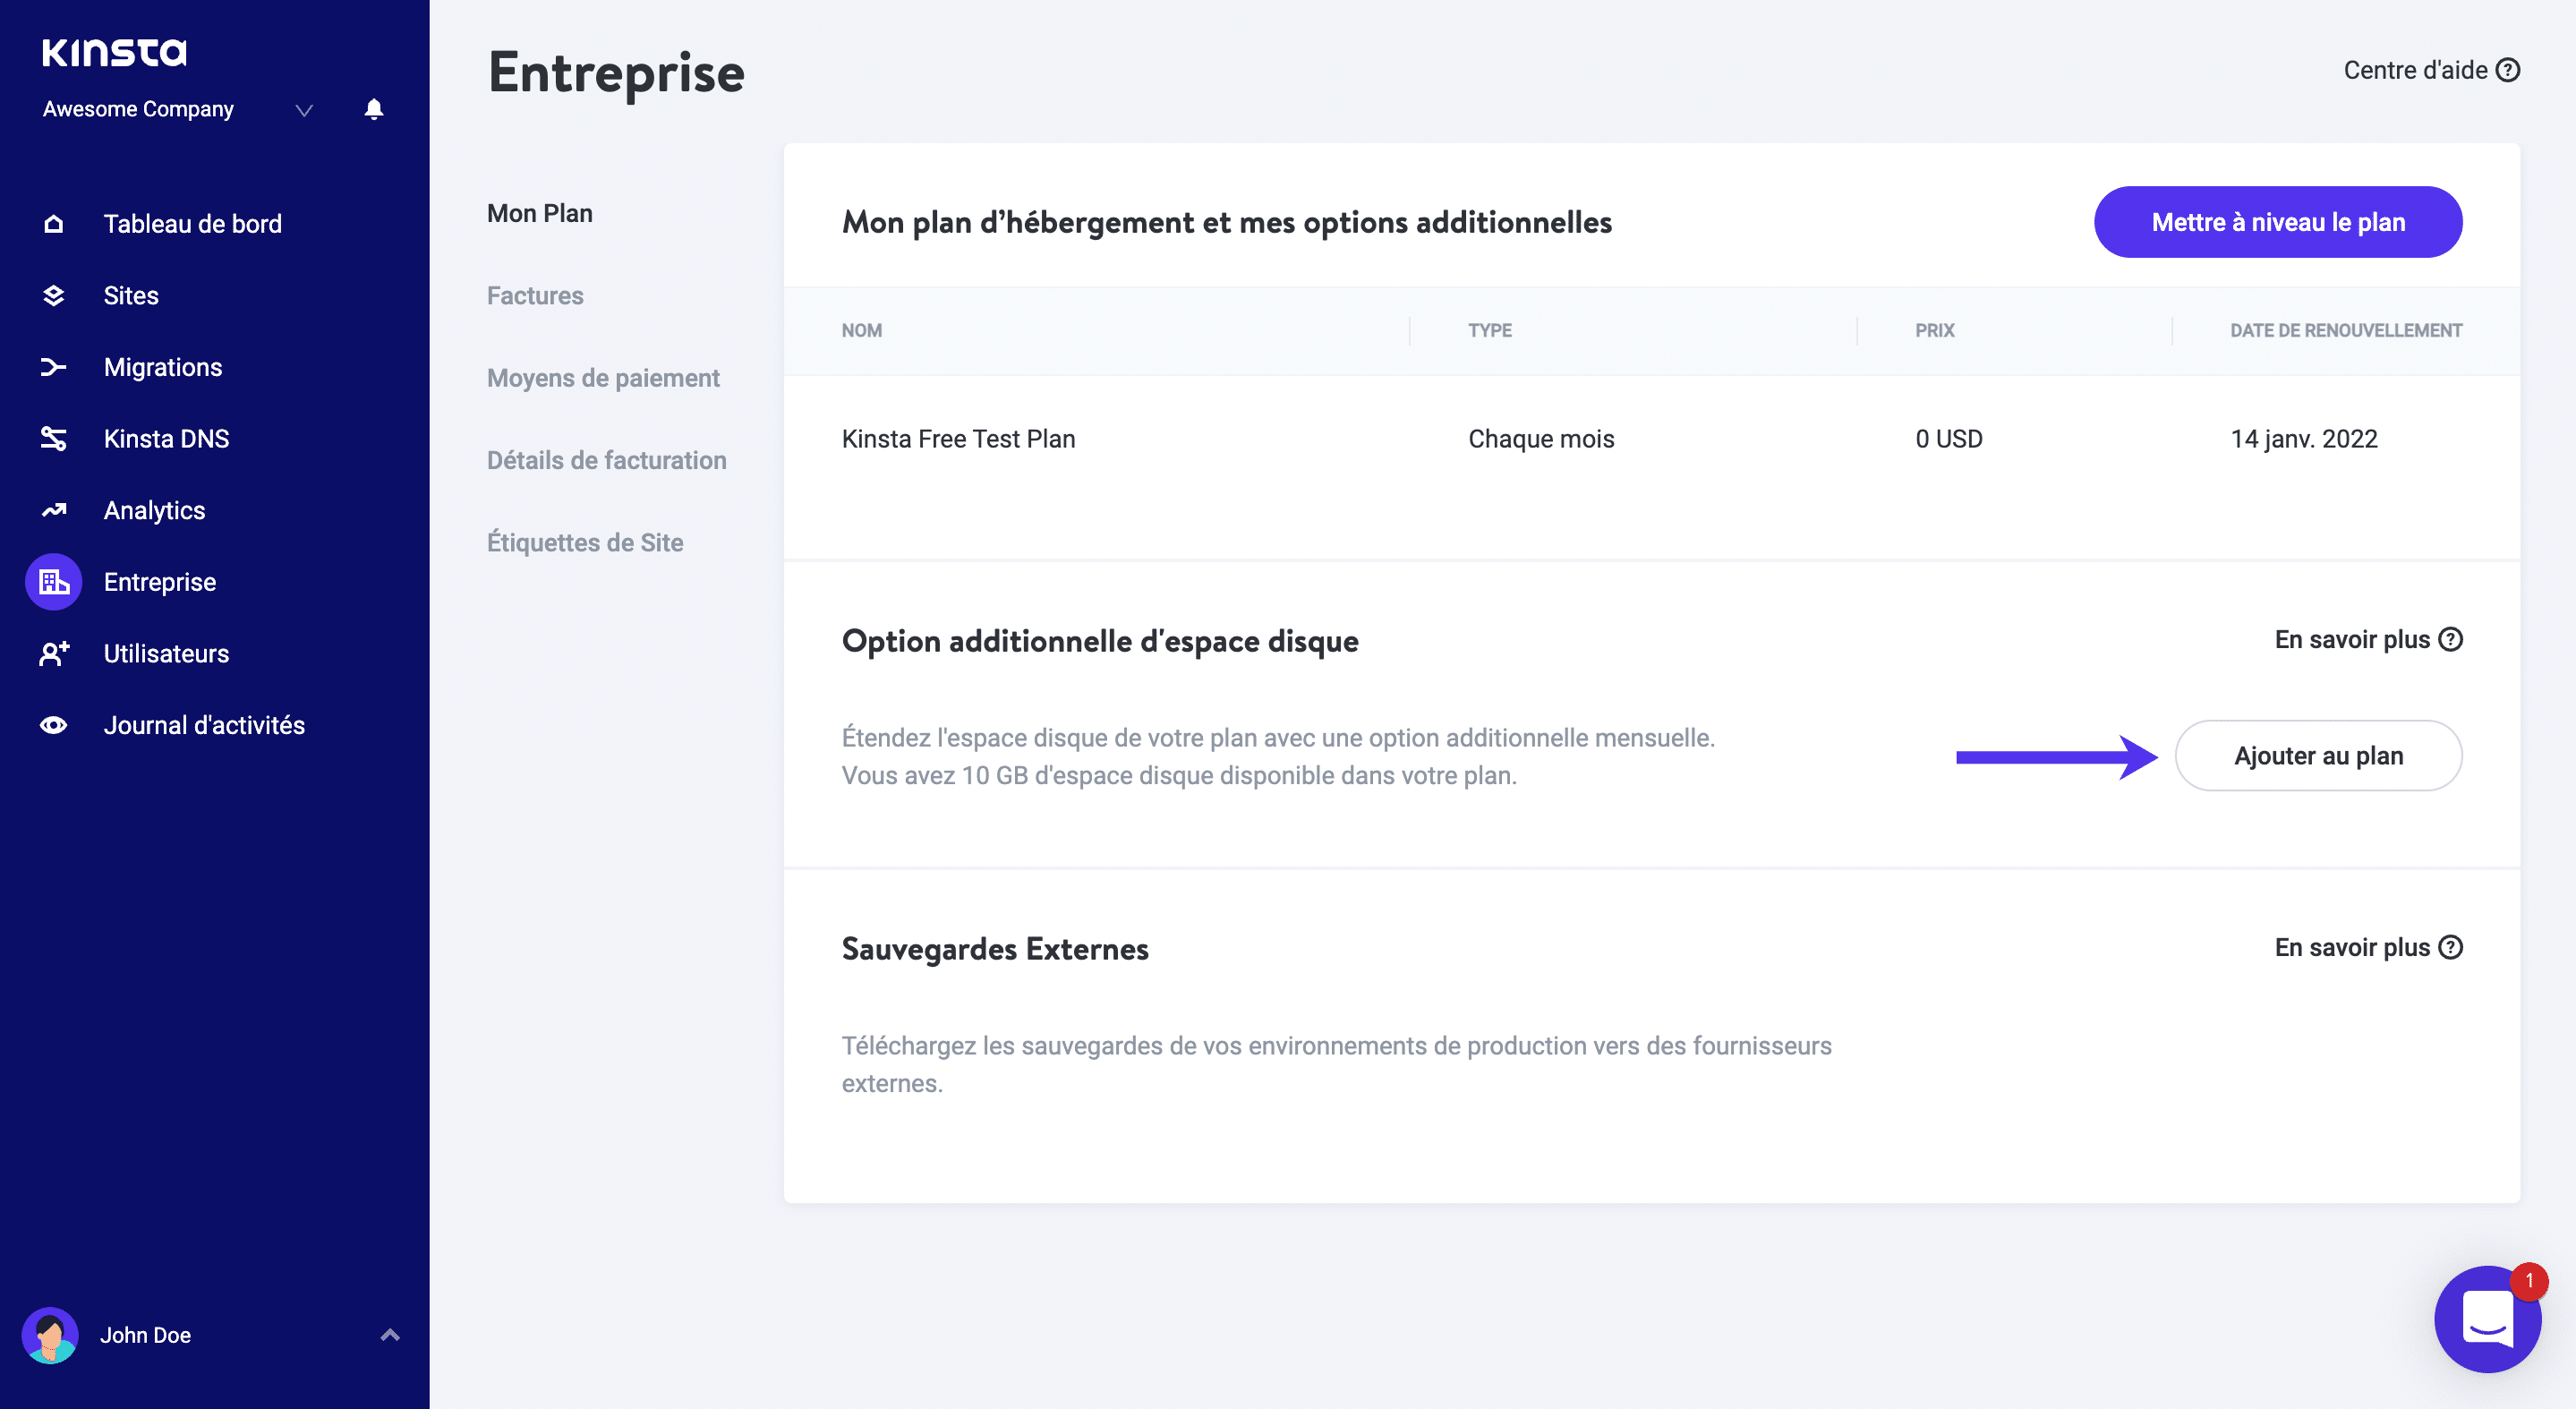This screenshot has height=1409, width=2576.
Task: Switch to the Factures tab
Action: click(x=535, y=295)
